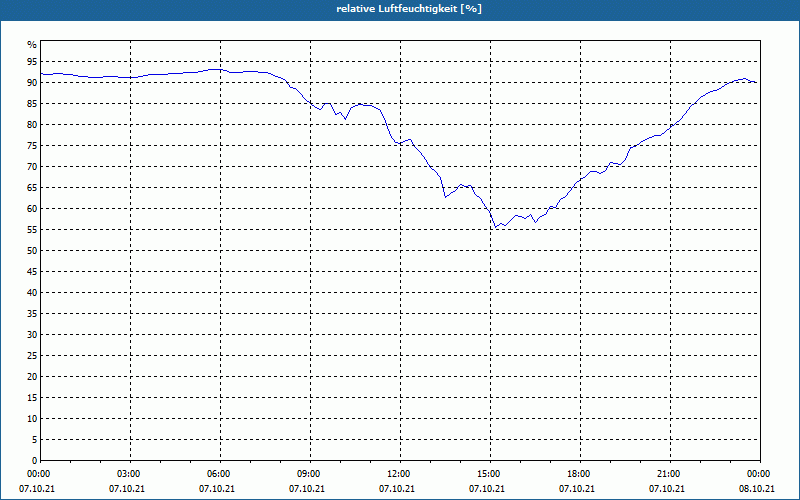The width and height of the screenshot is (800, 500).
Task: Pick the '75' y-axis value label
Action: coord(32,145)
